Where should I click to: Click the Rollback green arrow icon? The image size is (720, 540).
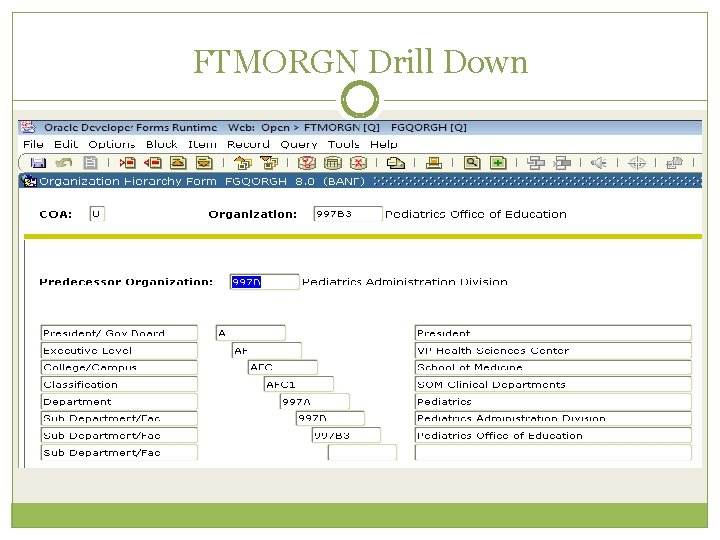point(64,163)
